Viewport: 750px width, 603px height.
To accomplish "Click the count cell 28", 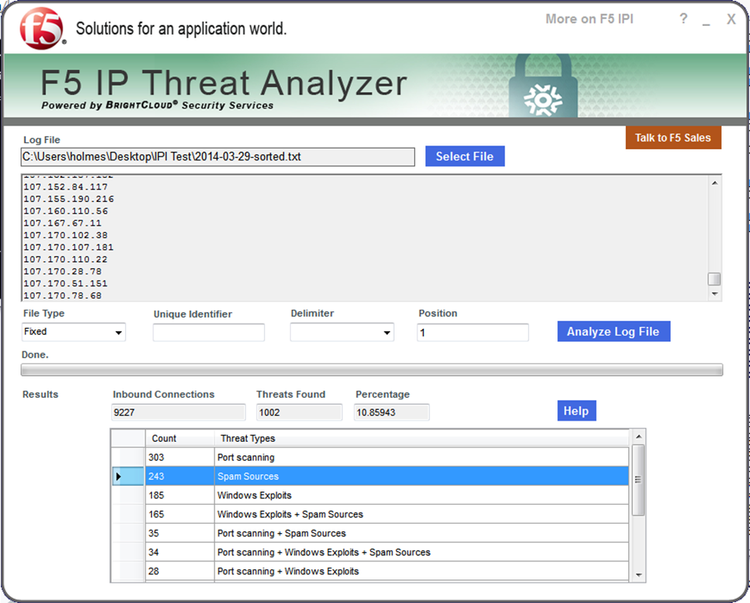I will click(179, 571).
